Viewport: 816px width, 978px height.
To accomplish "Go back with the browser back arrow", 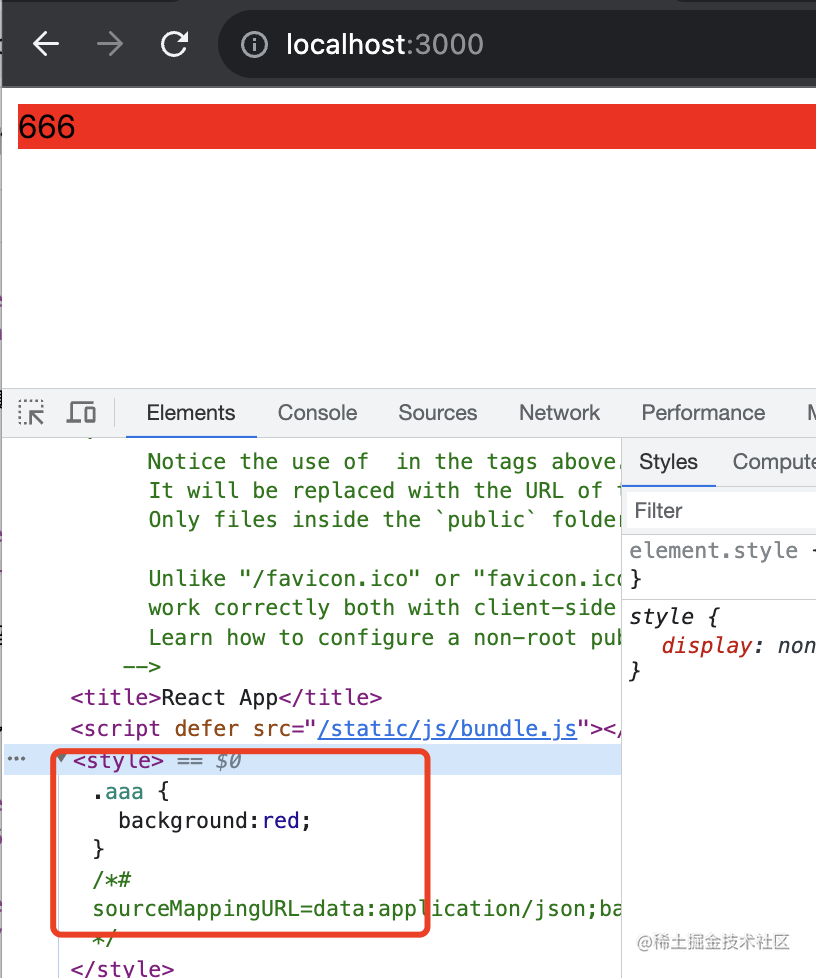I will click(x=46, y=44).
